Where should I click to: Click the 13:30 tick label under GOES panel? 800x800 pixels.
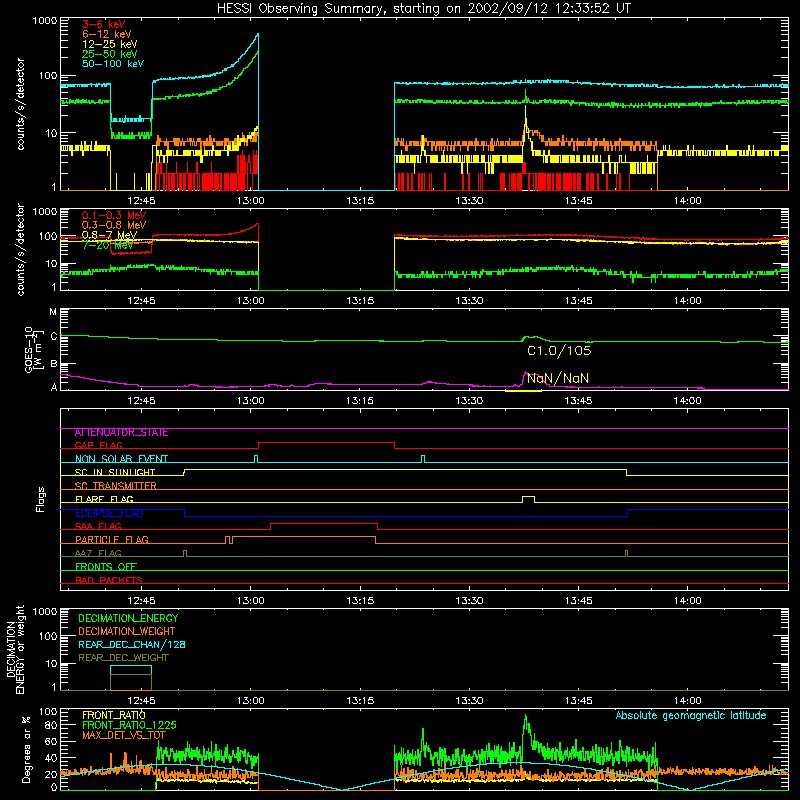pyautogui.click(x=469, y=401)
